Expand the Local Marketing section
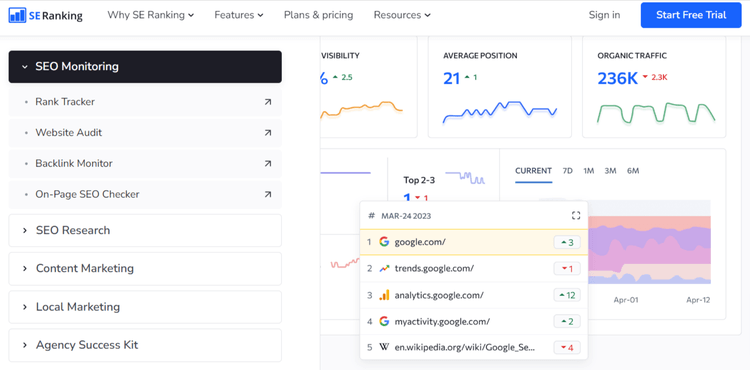Screen dimensions: 750x370 (x=145, y=307)
